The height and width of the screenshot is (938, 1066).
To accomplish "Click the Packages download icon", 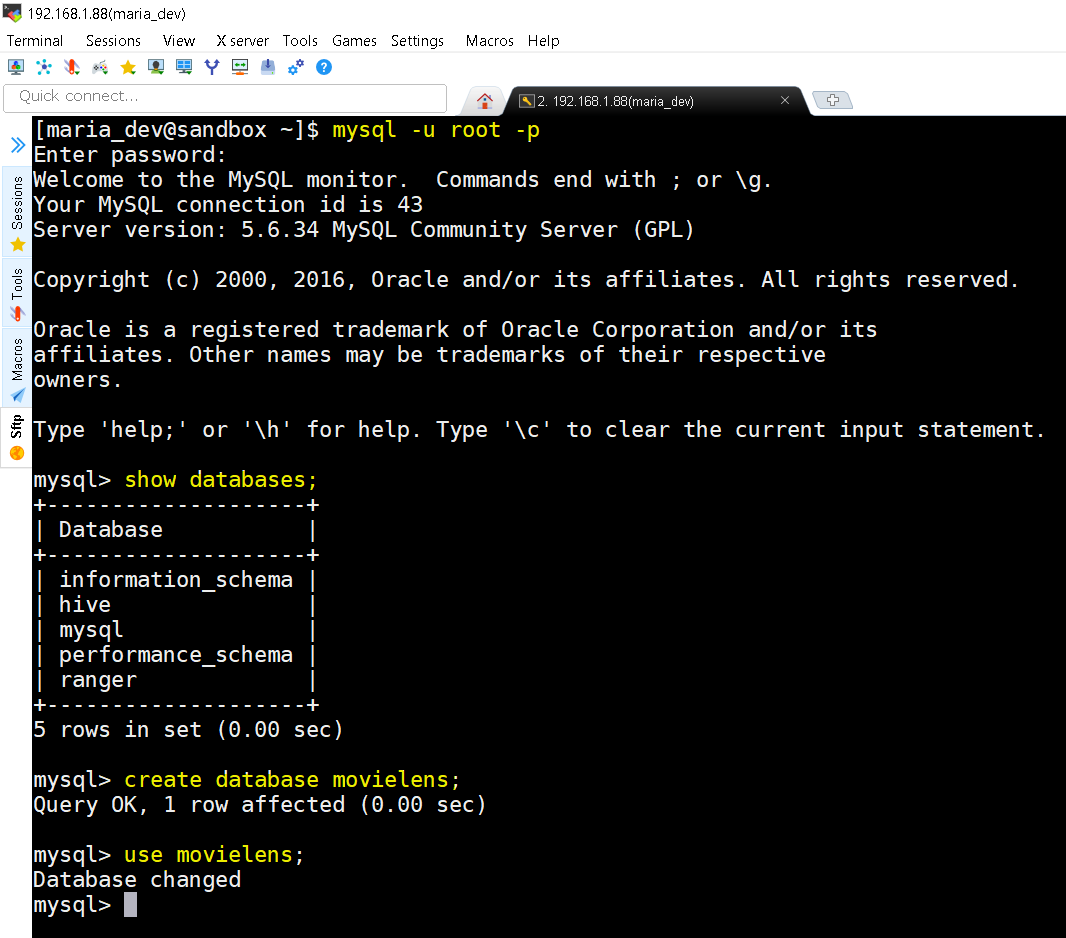I will [268, 67].
